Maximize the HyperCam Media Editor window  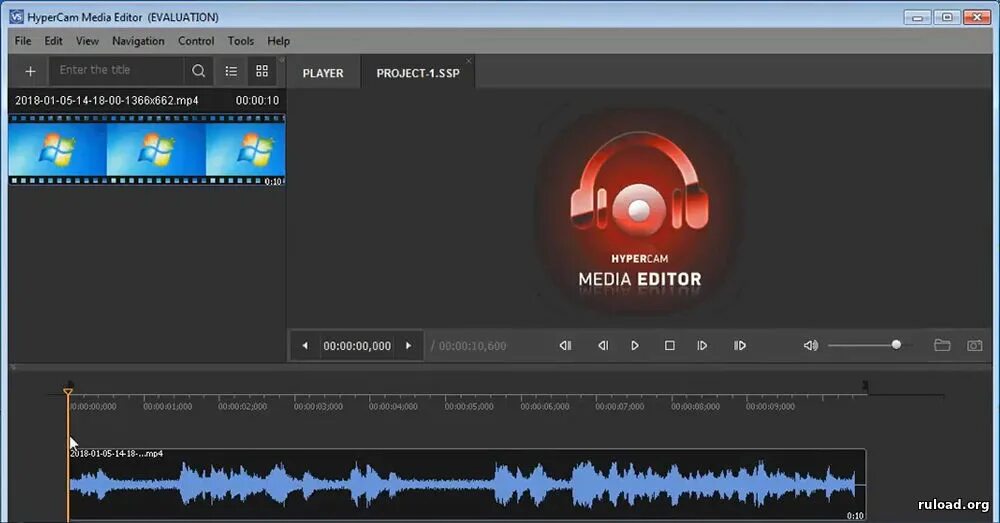click(x=947, y=17)
